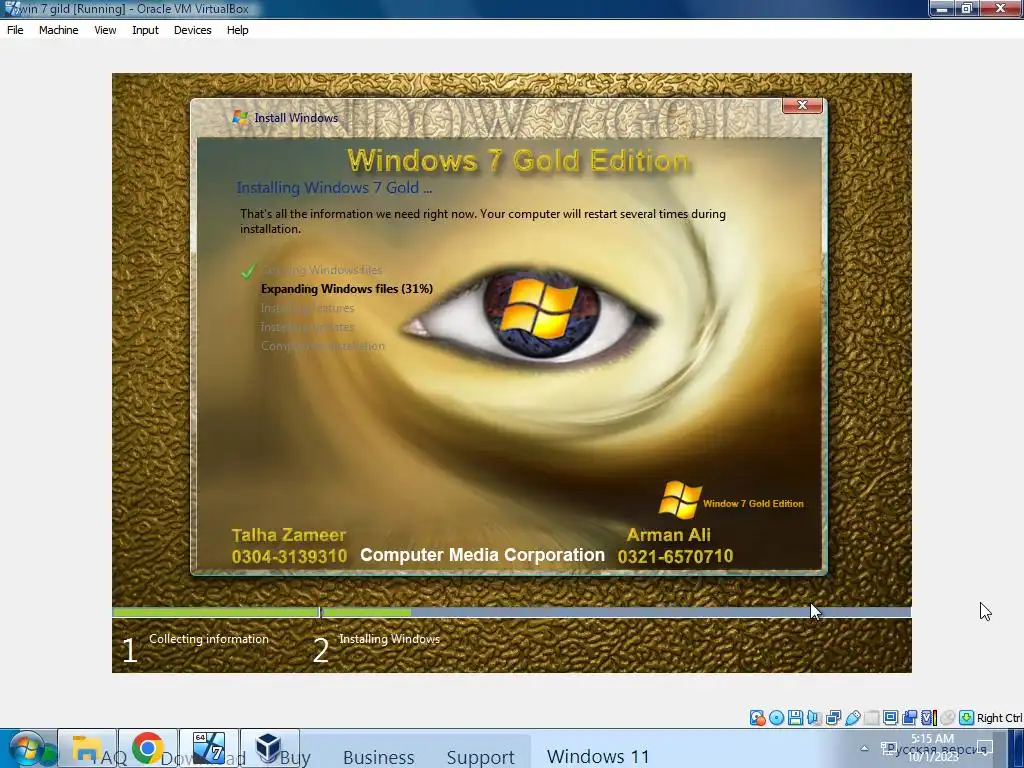This screenshot has width=1024, height=768.
Task: Click the Expanding Windows files (31%) step
Action: [347, 289]
